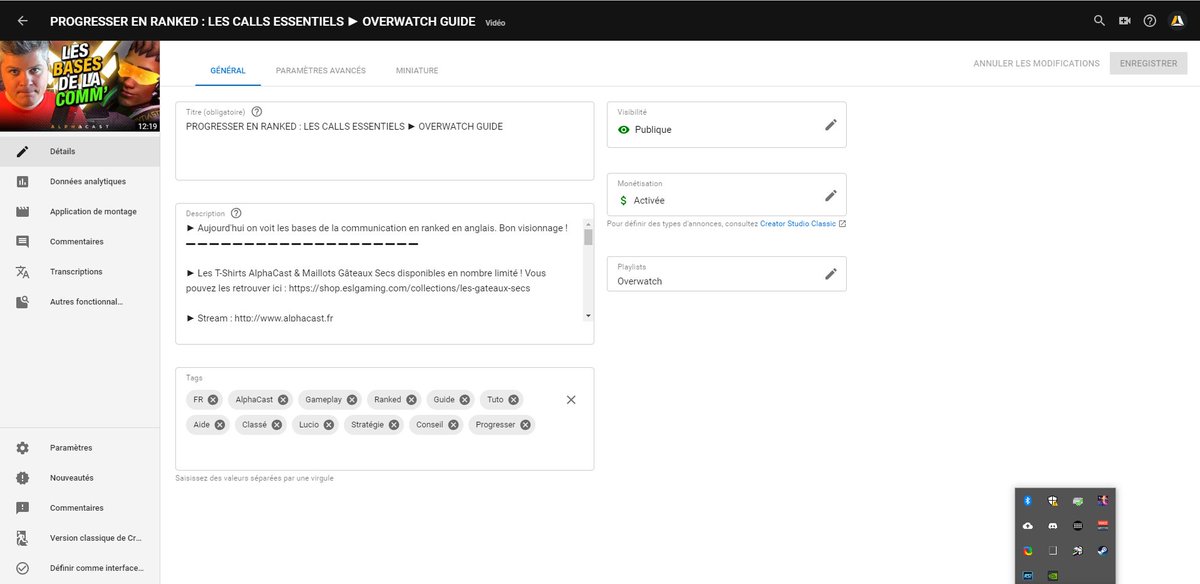The height and width of the screenshot is (584, 1200).
Task: Select the Général tab
Action: (228, 71)
